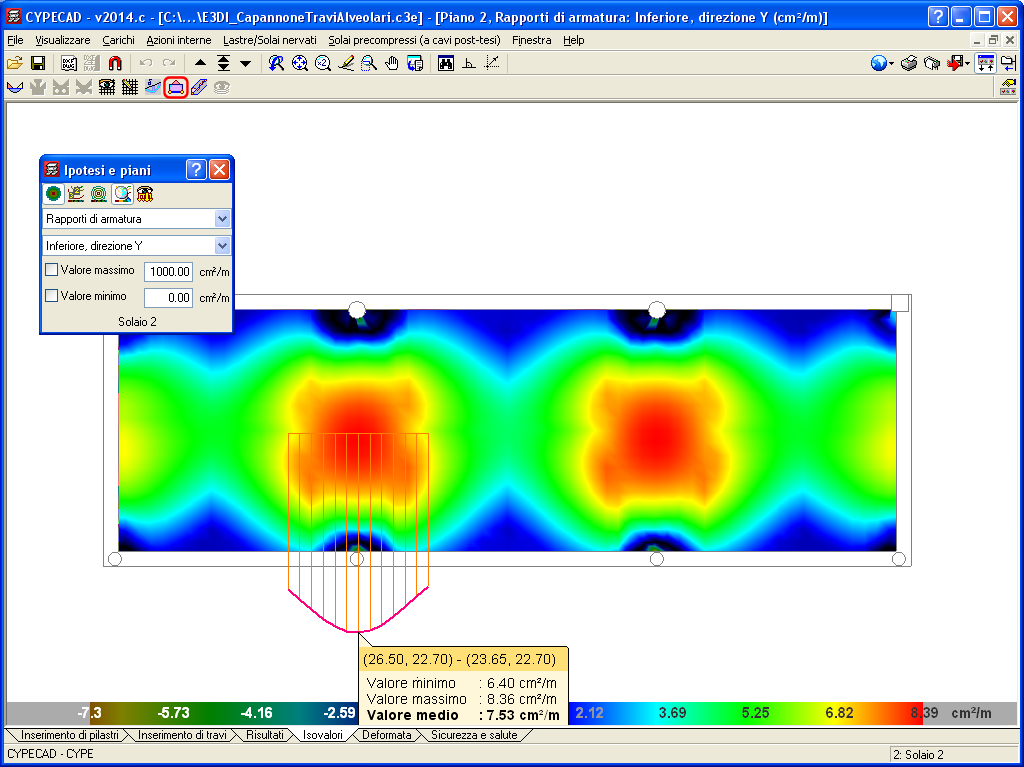Click the dimension measurement icon

(x=492, y=63)
